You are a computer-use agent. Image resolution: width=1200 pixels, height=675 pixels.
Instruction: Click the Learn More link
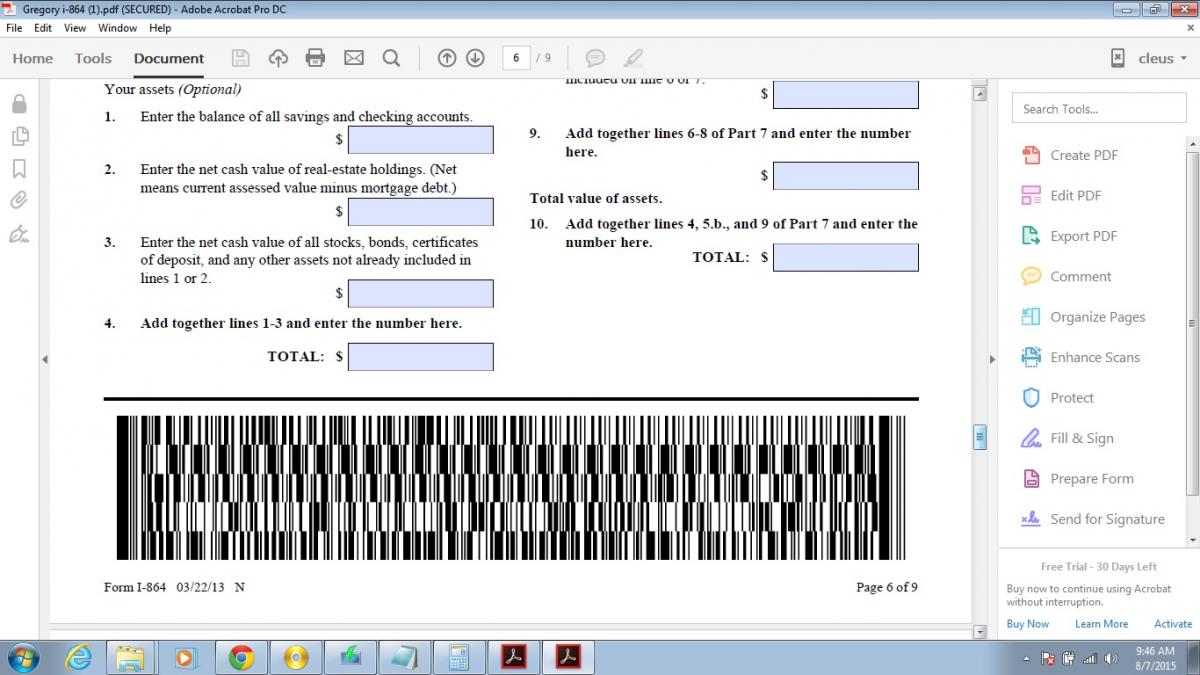(x=1101, y=624)
